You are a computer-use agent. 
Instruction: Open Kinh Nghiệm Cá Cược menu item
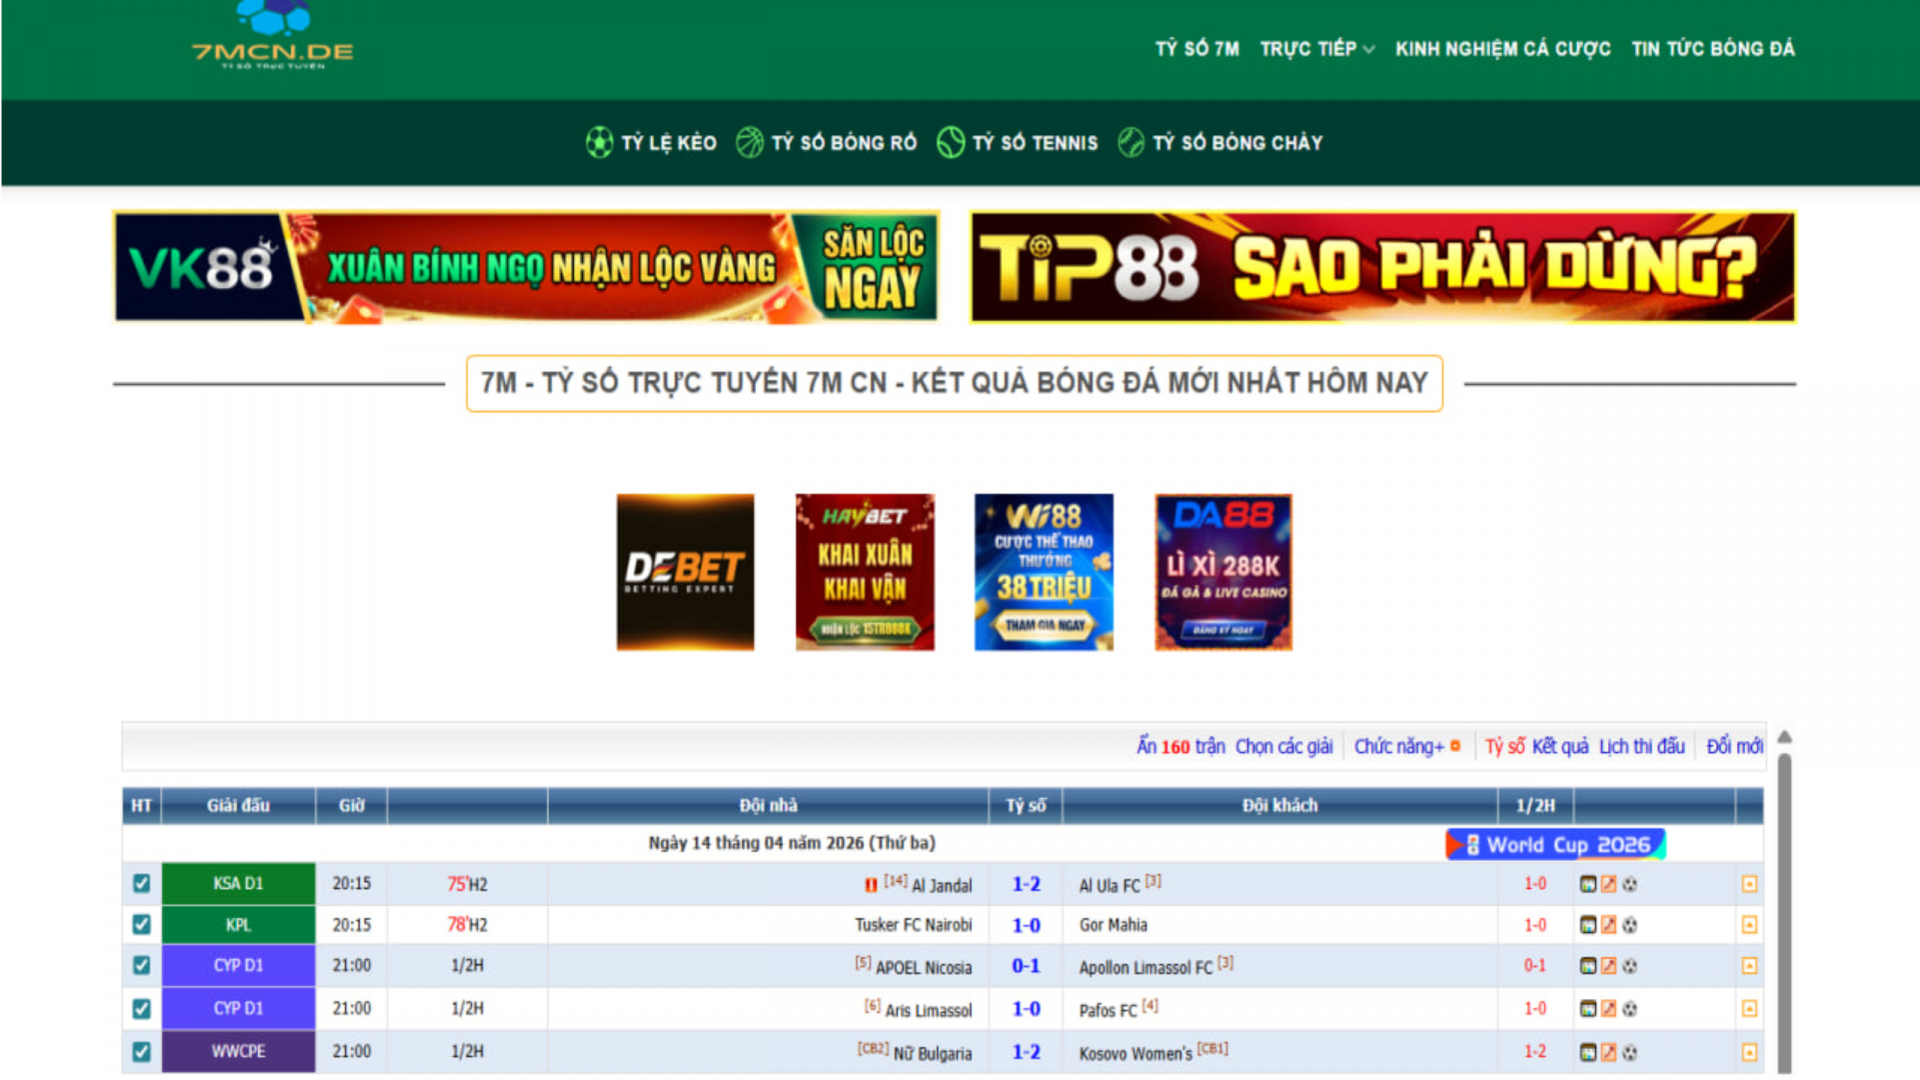1502,49
